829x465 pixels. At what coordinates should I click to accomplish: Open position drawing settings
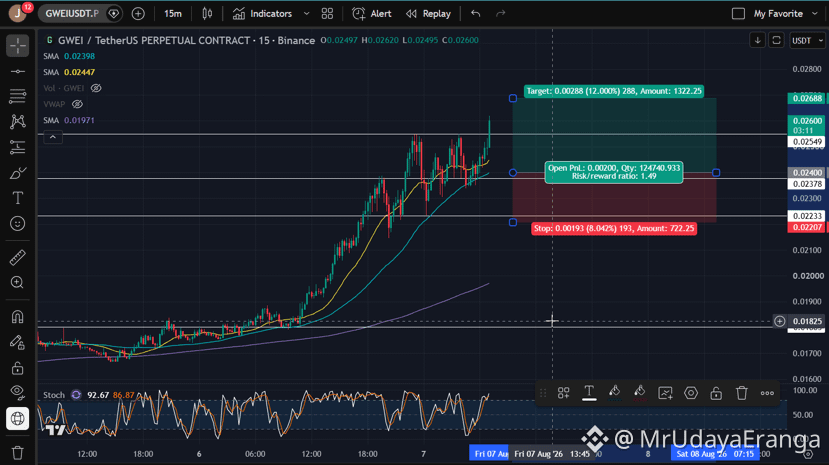690,393
